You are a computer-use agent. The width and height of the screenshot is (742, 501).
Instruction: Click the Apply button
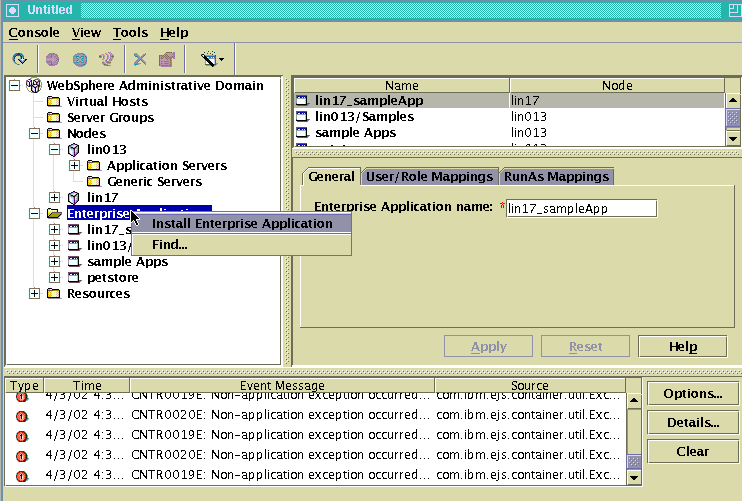click(x=488, y=346)
